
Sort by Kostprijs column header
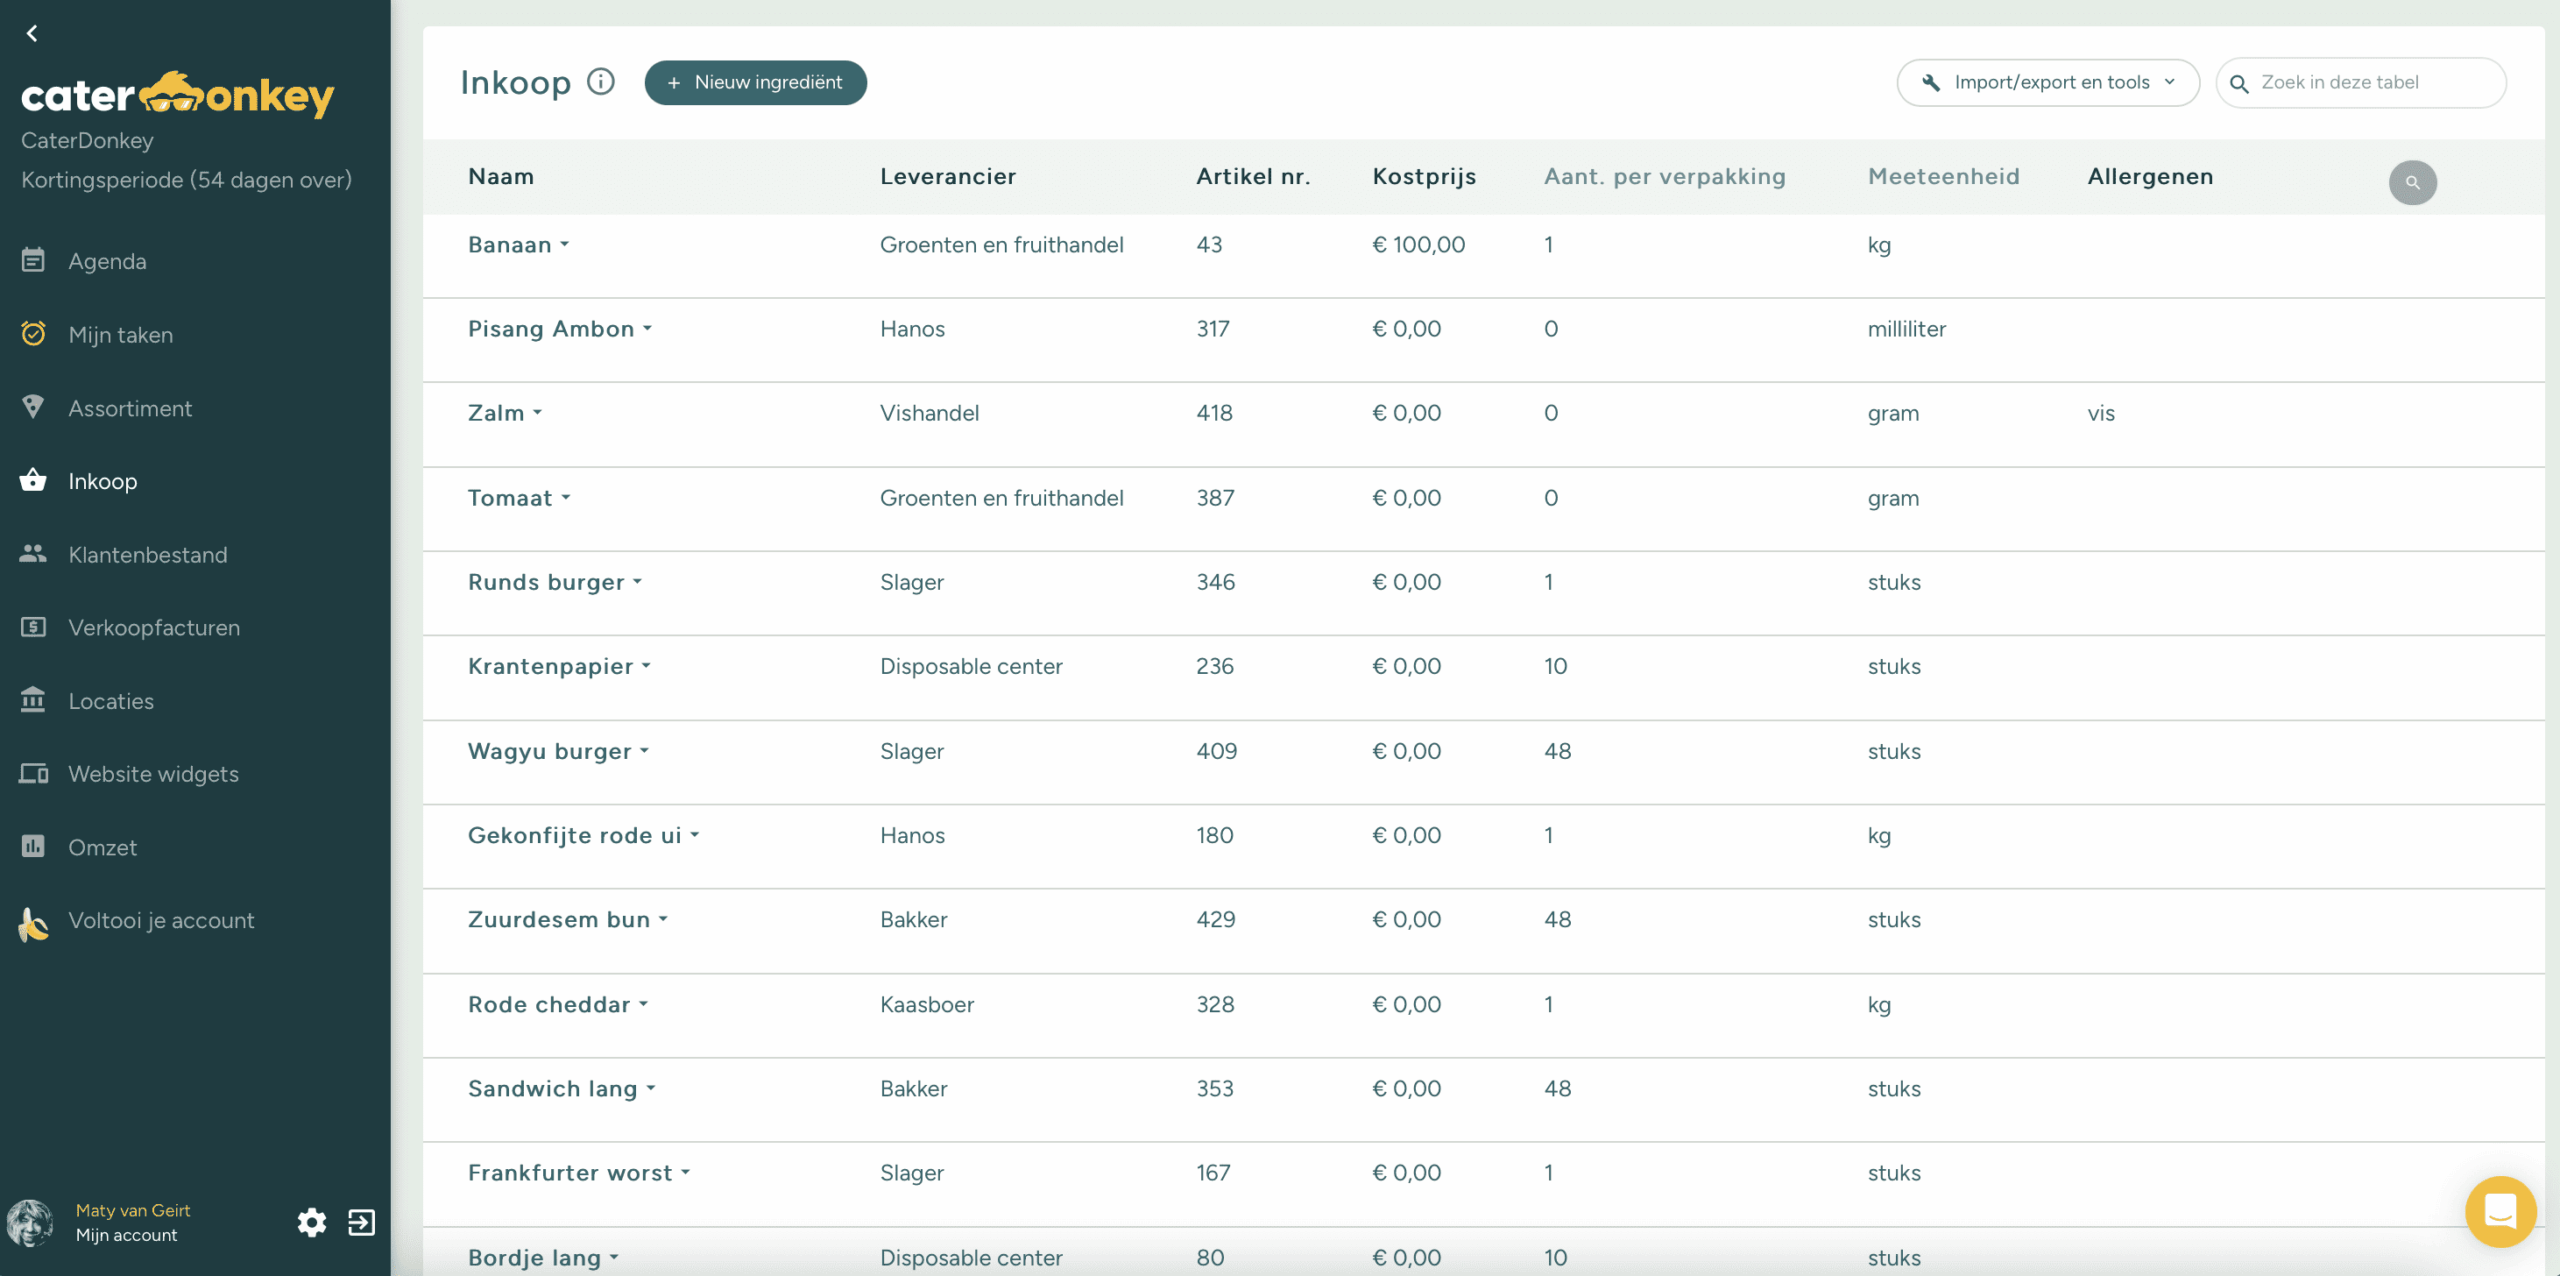pyautogui.click(x=1423, y=177)
